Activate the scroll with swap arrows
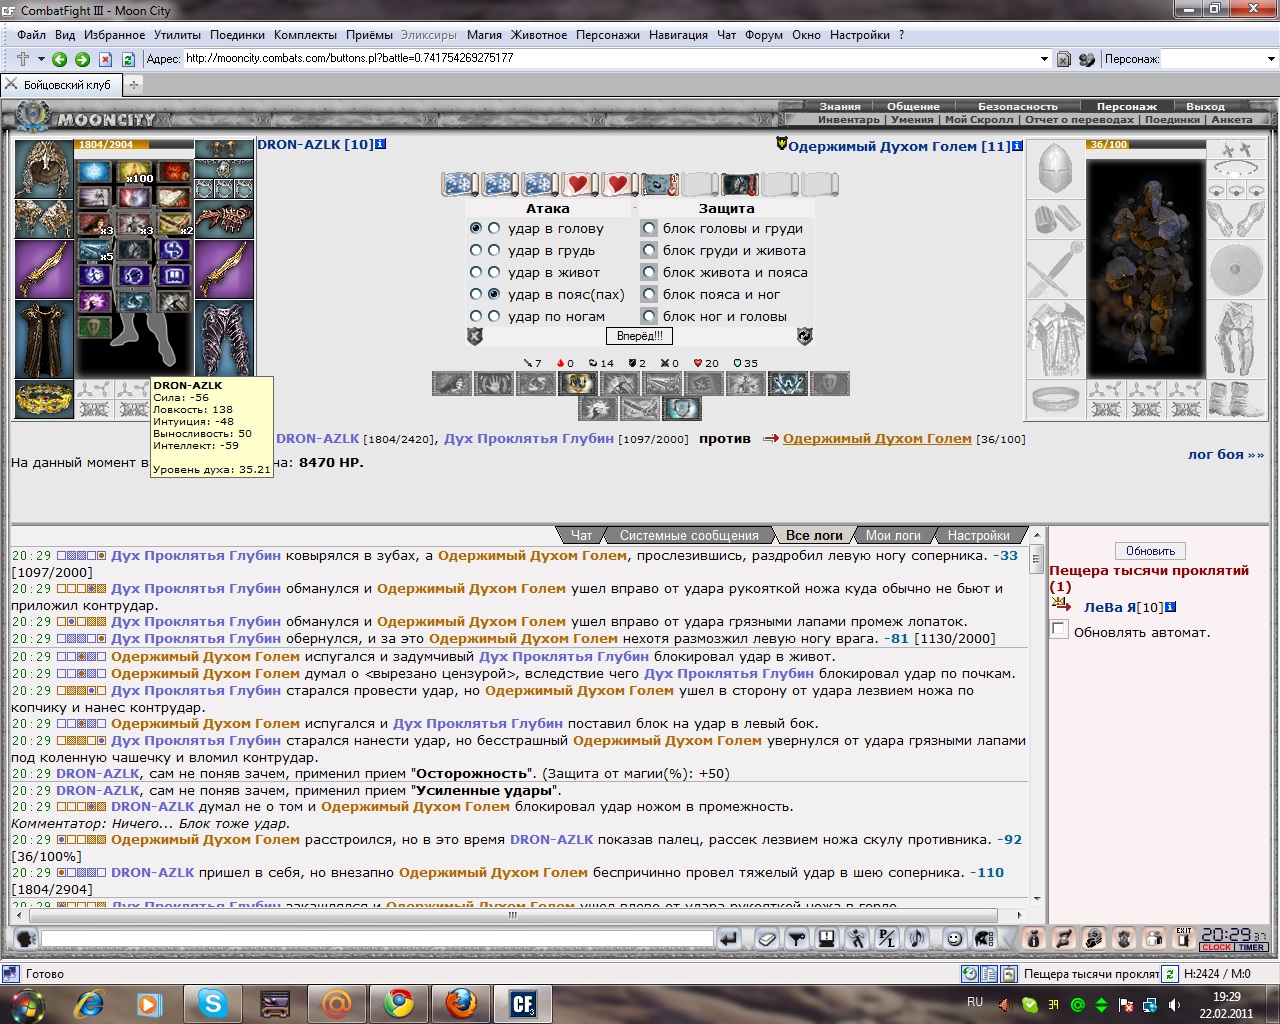 tap(659, 184)
